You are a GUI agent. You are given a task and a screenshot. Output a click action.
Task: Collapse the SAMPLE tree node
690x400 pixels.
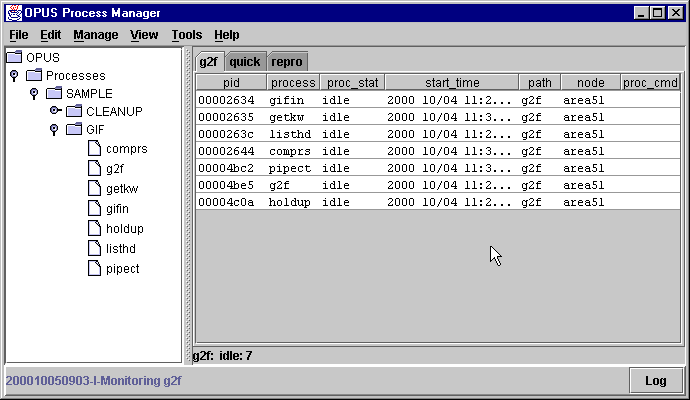click(x=34, y=93)
